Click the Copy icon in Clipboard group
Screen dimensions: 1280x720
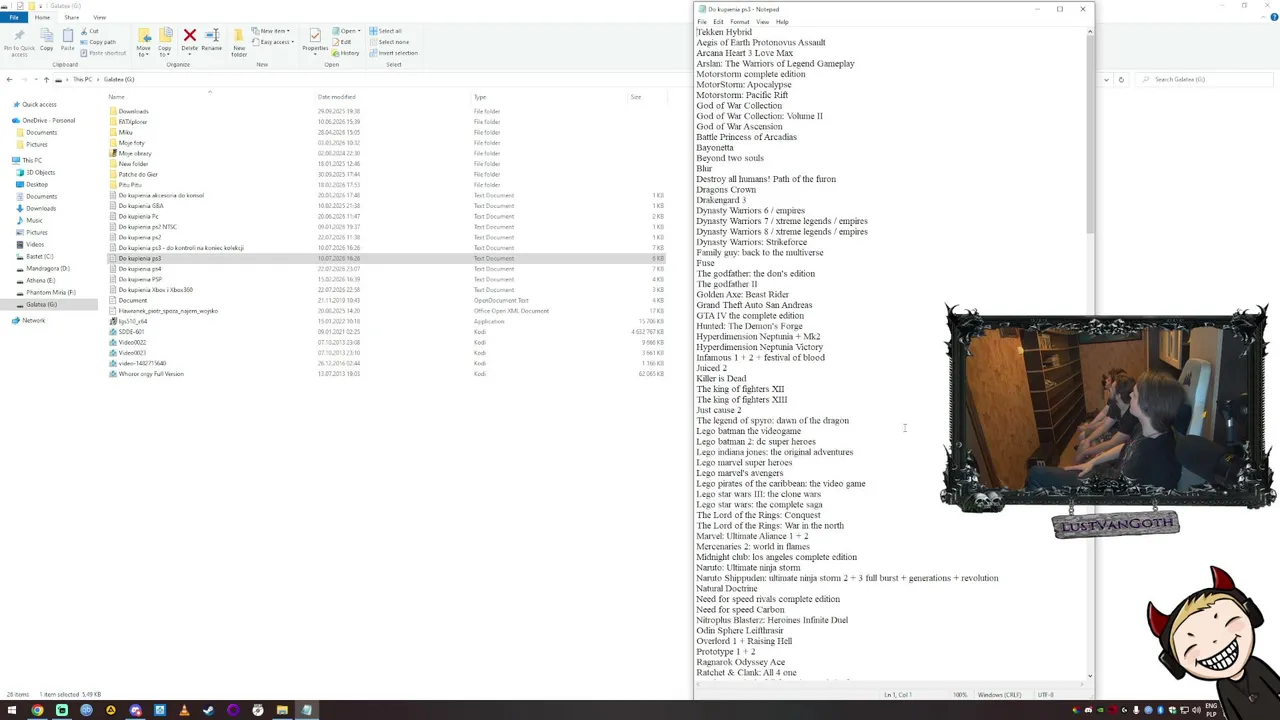pos(47,40)
